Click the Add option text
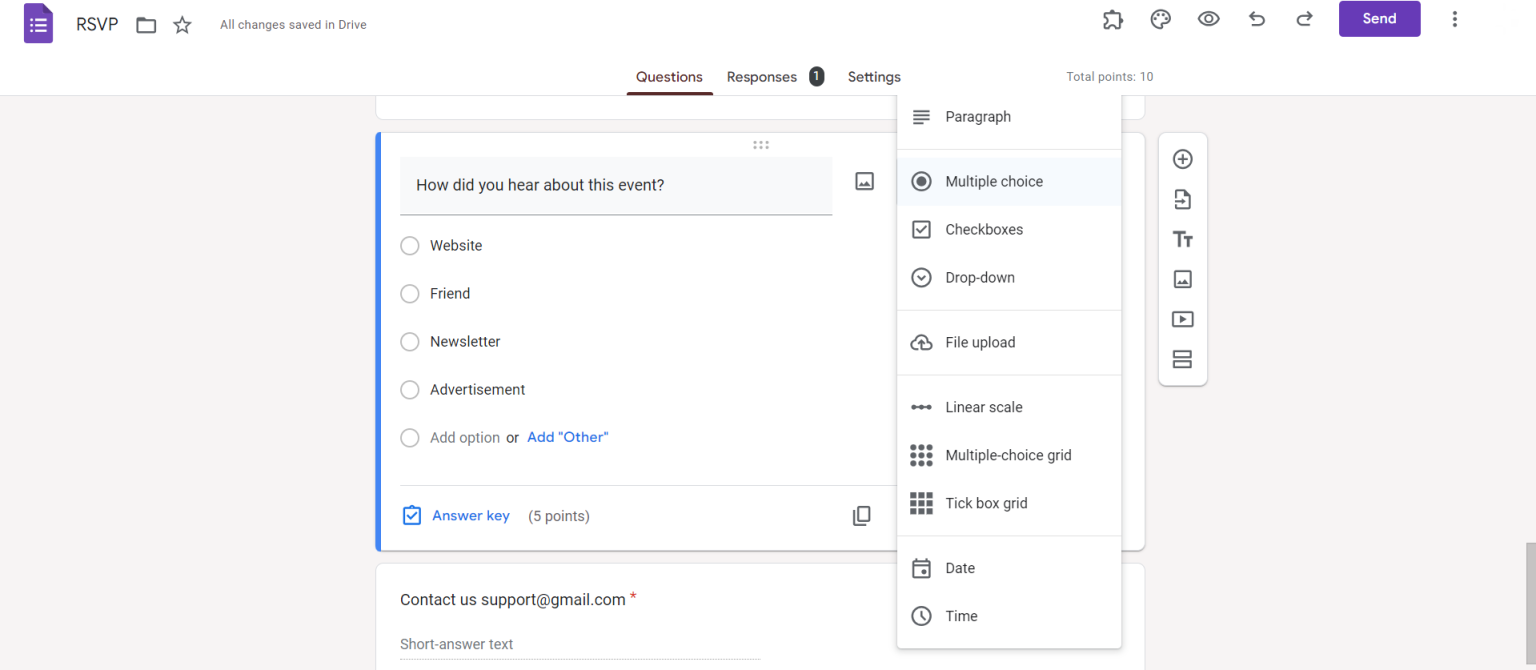The width and height of the screenshot is (1536, 670). tap(465, 437)
